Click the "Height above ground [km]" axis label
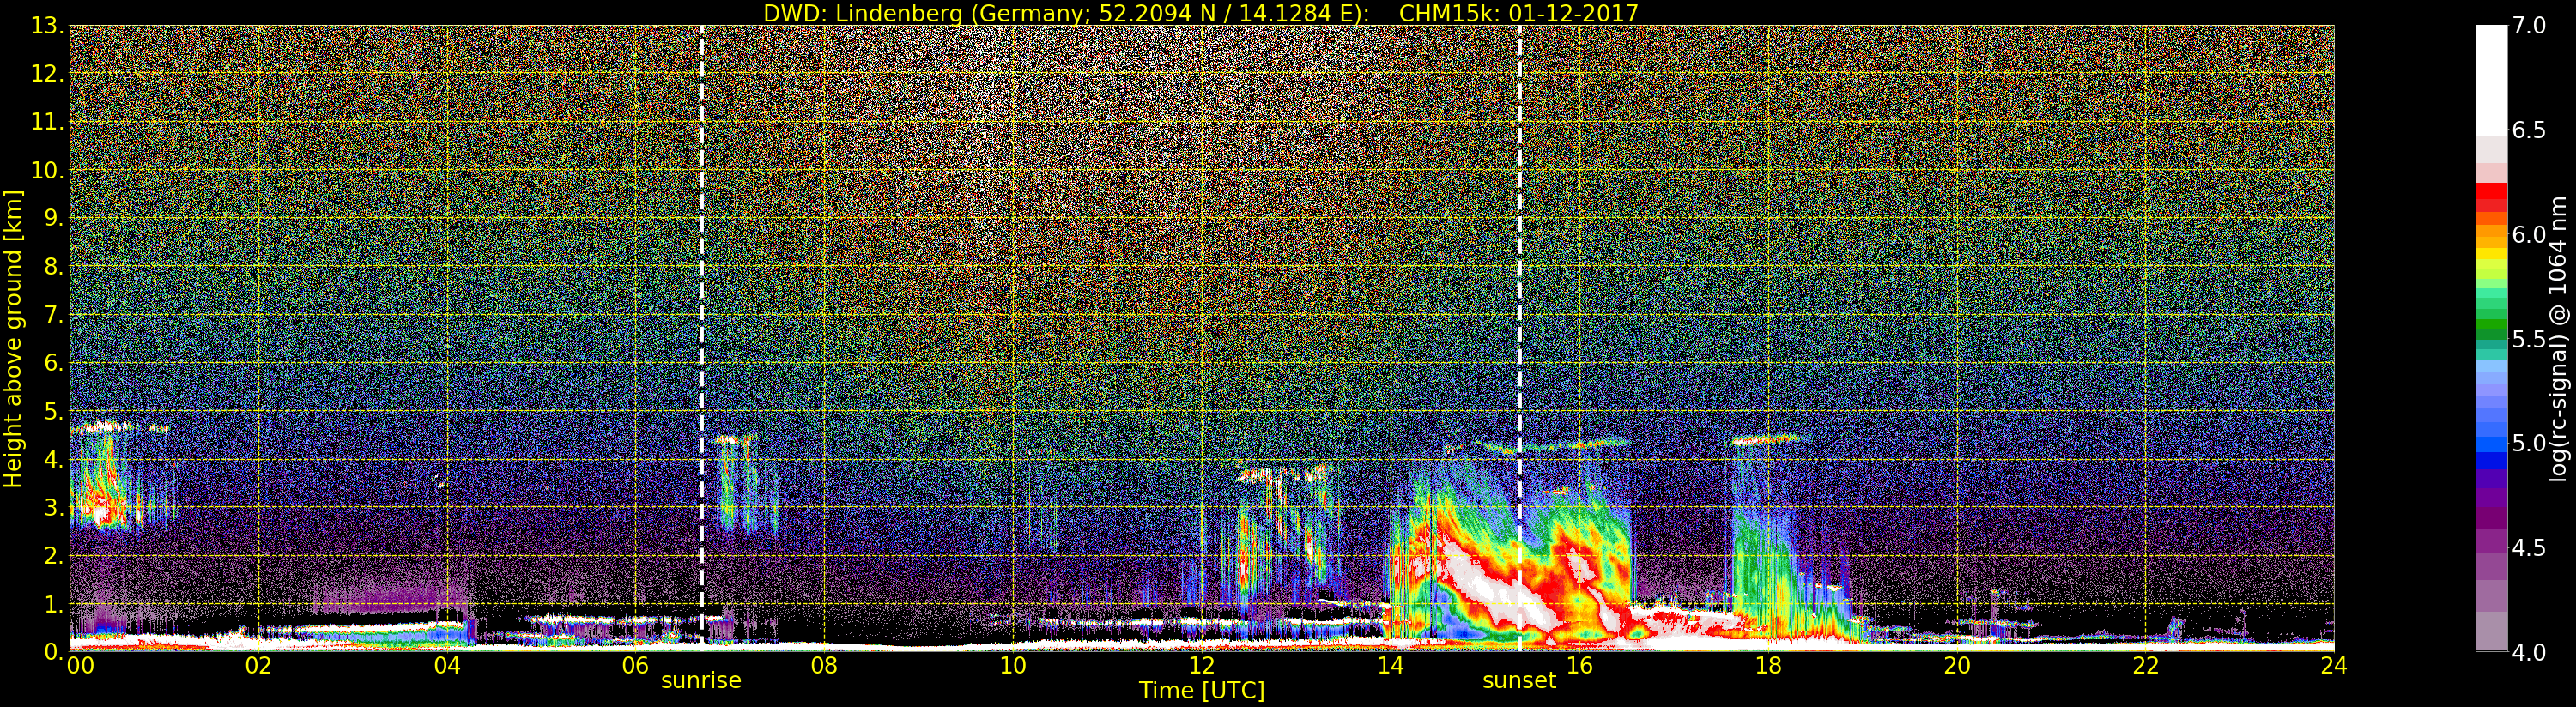The width and height of the screenshot is (2576, 707). pyautogui.click(x=13, y=339)
